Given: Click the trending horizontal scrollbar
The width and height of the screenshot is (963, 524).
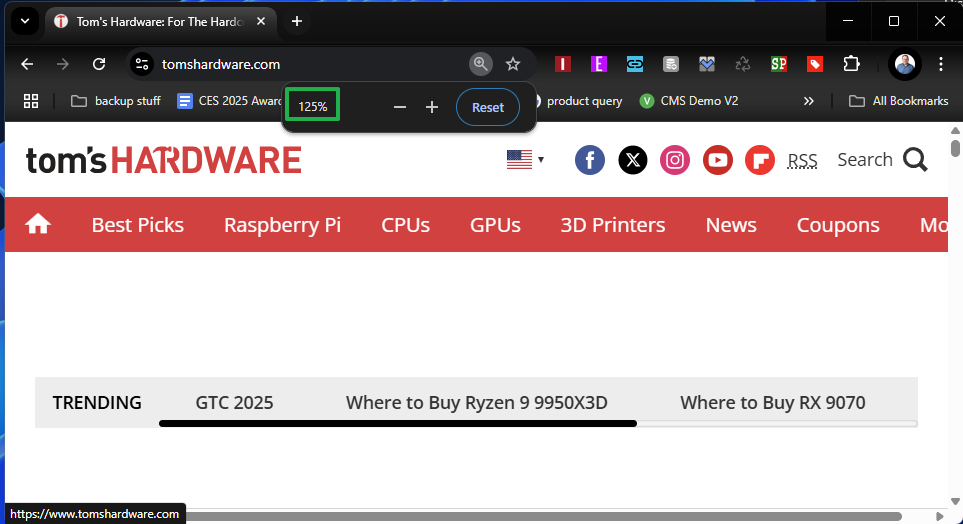Looking at the screenshot, I should tap(397, 424).
